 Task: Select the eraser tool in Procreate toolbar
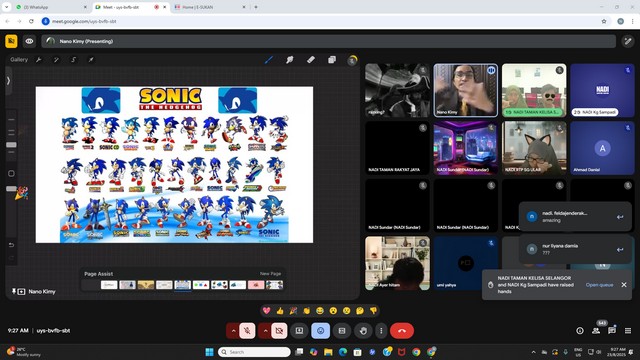click(311, 60)
